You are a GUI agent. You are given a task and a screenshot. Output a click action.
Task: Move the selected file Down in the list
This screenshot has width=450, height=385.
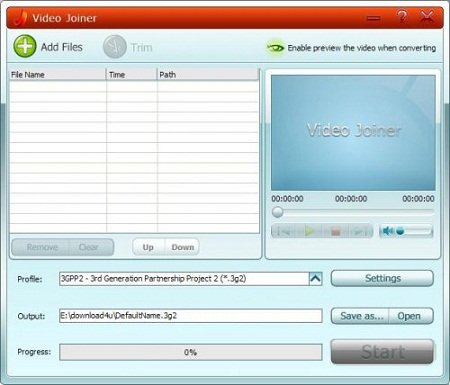[x=182, y=247]
